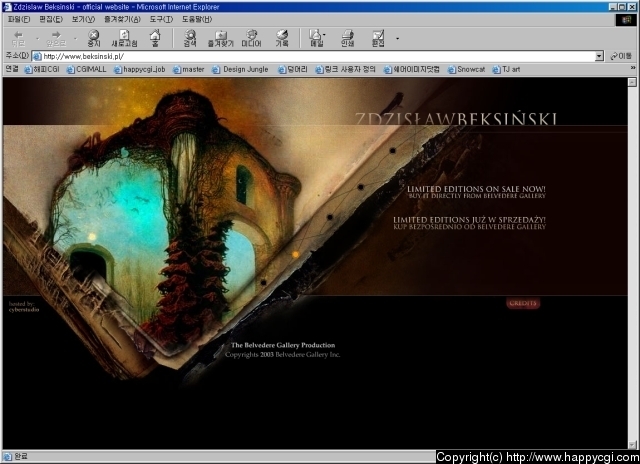
Task: Open the first links bar shortcut ending in CGI
Action: (x=42, y=69)
